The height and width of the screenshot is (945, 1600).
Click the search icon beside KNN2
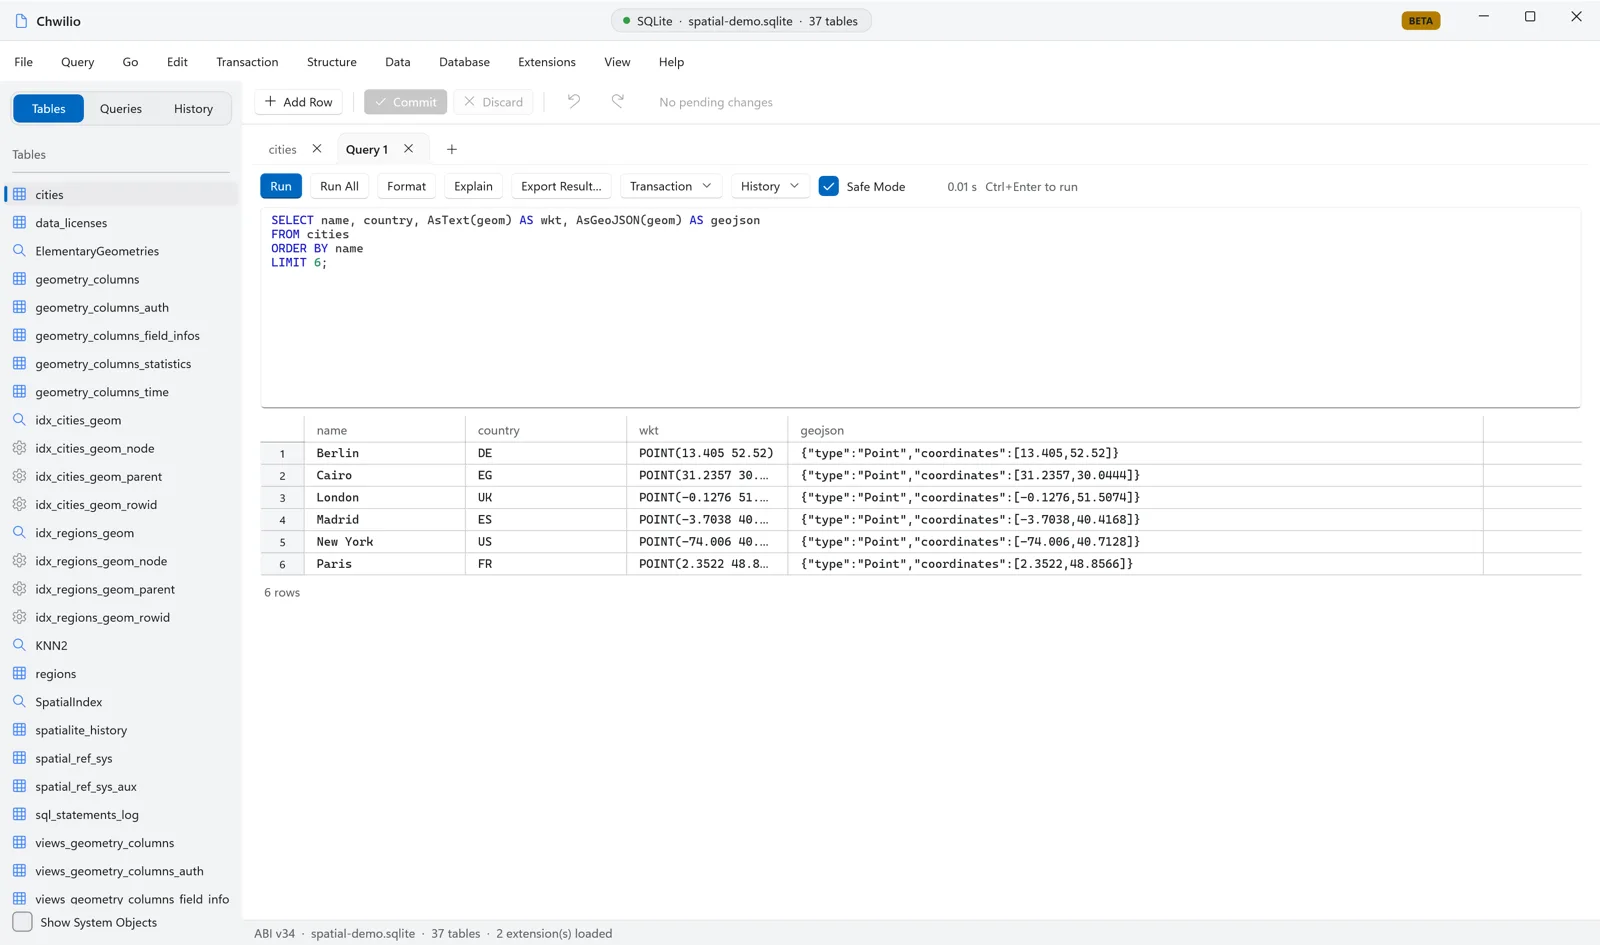19,645
